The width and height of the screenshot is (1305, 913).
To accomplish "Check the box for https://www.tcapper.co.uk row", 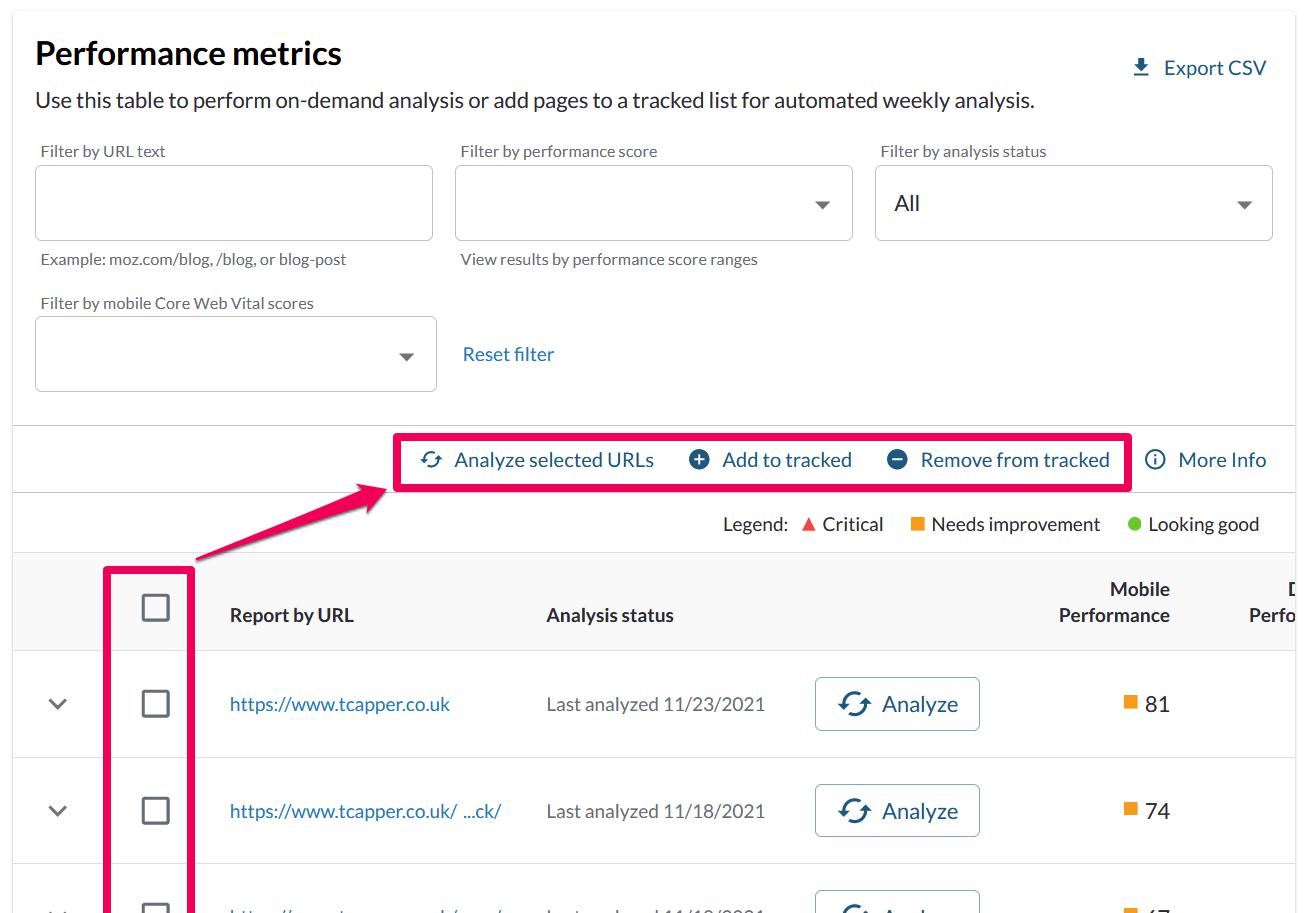I will click(155, 704).
